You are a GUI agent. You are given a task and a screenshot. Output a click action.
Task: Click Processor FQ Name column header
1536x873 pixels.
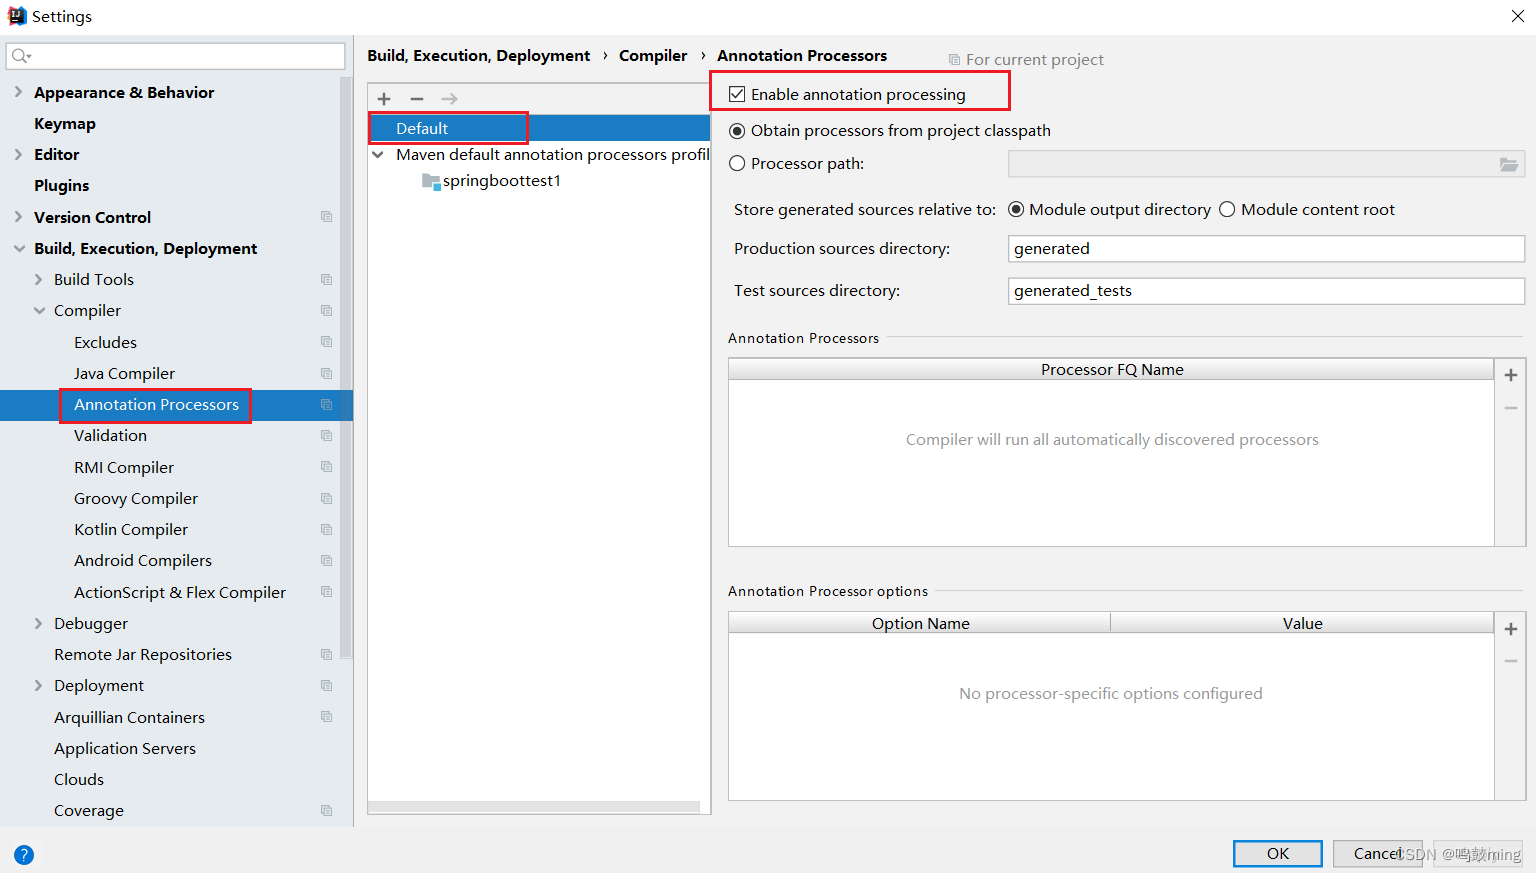click(1111, 370)
